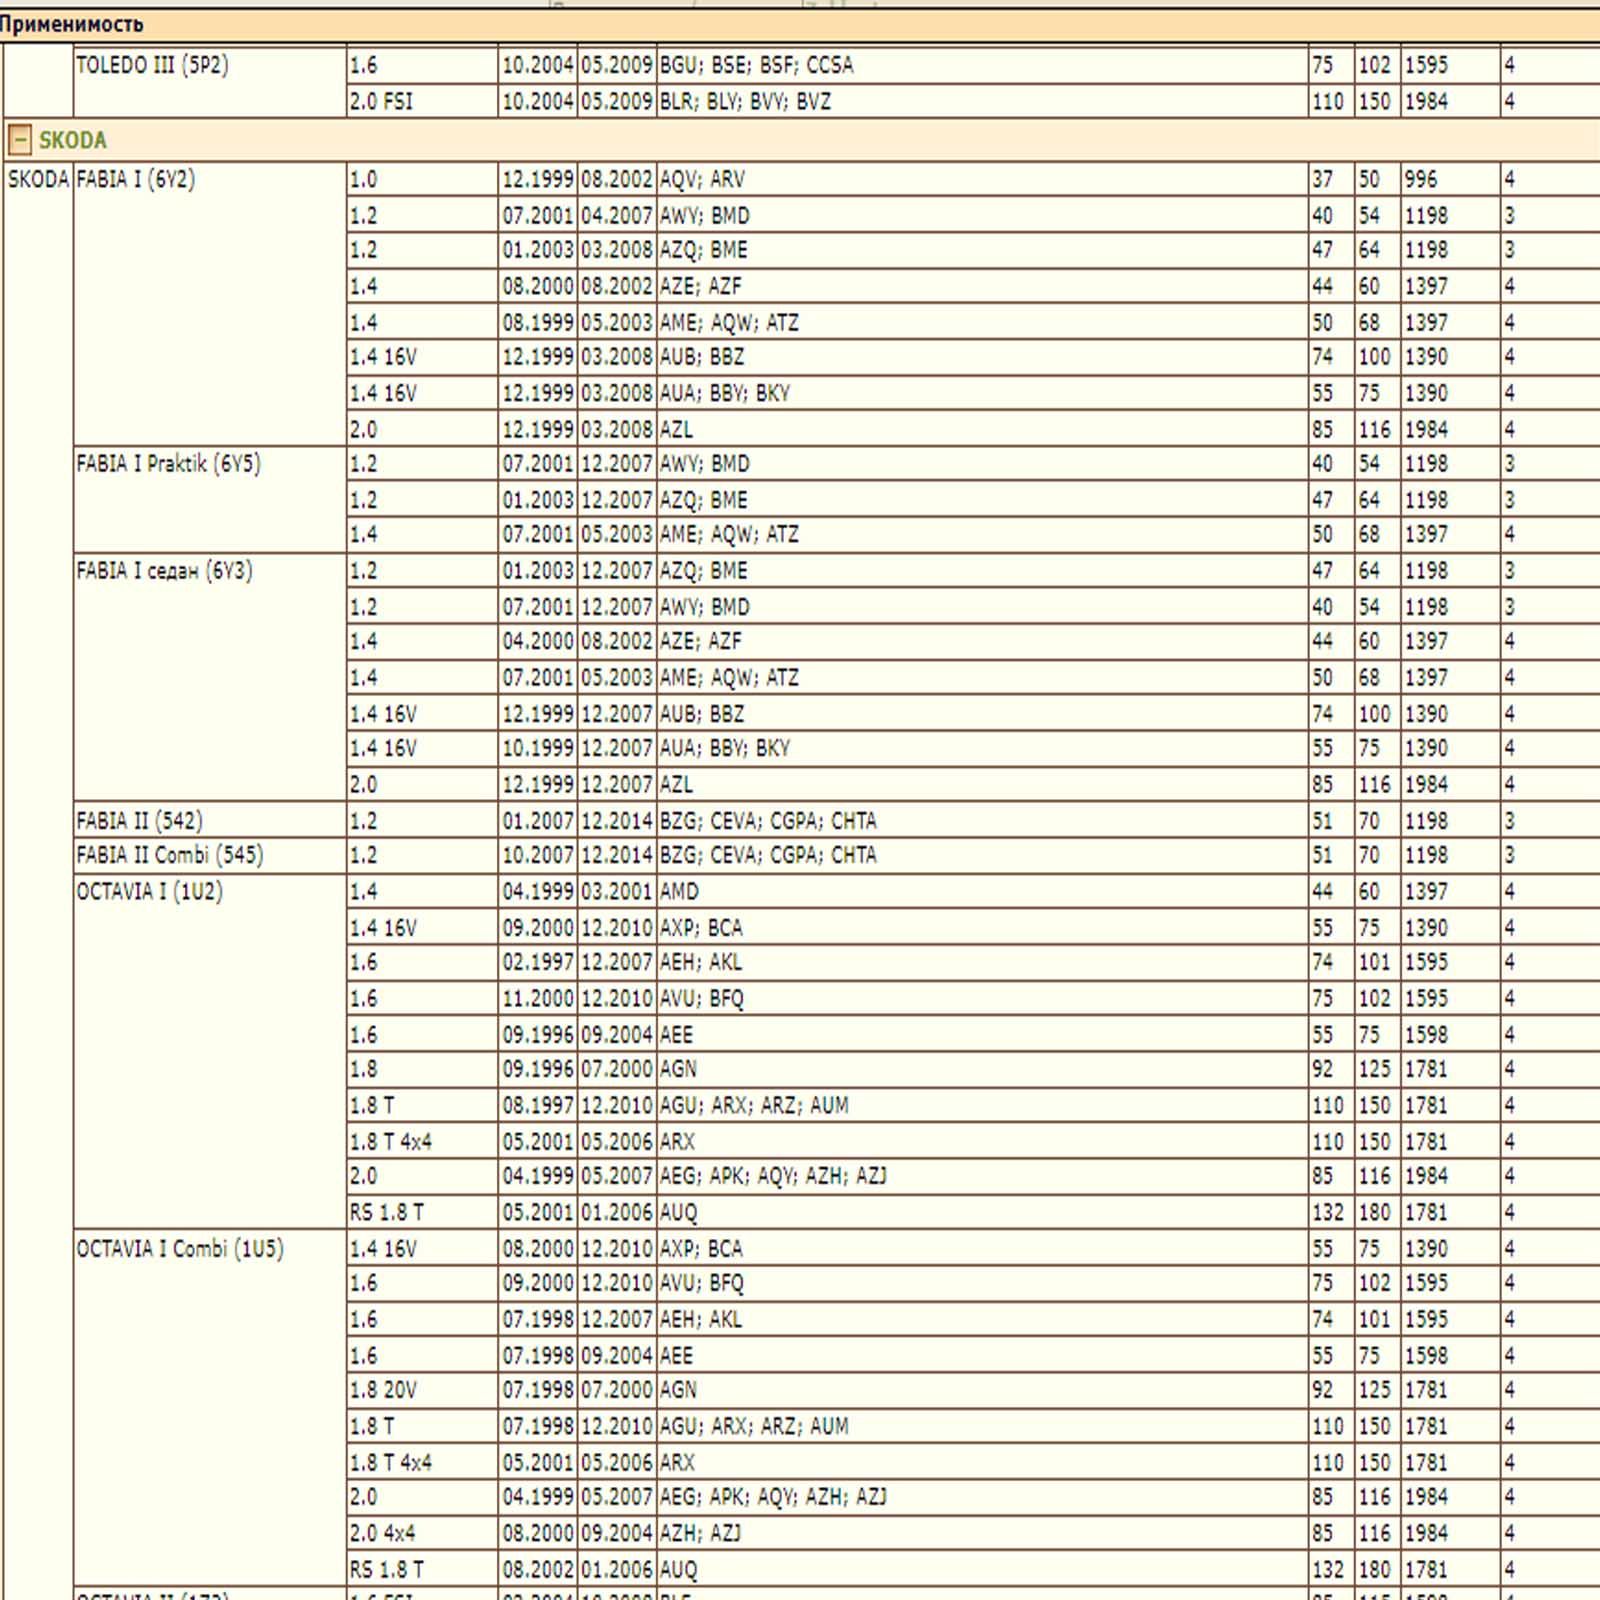Select OCTAVIA I Combi (1U5) model cell
This screenshot has width=1600, height=1600.
[180, 1249]
